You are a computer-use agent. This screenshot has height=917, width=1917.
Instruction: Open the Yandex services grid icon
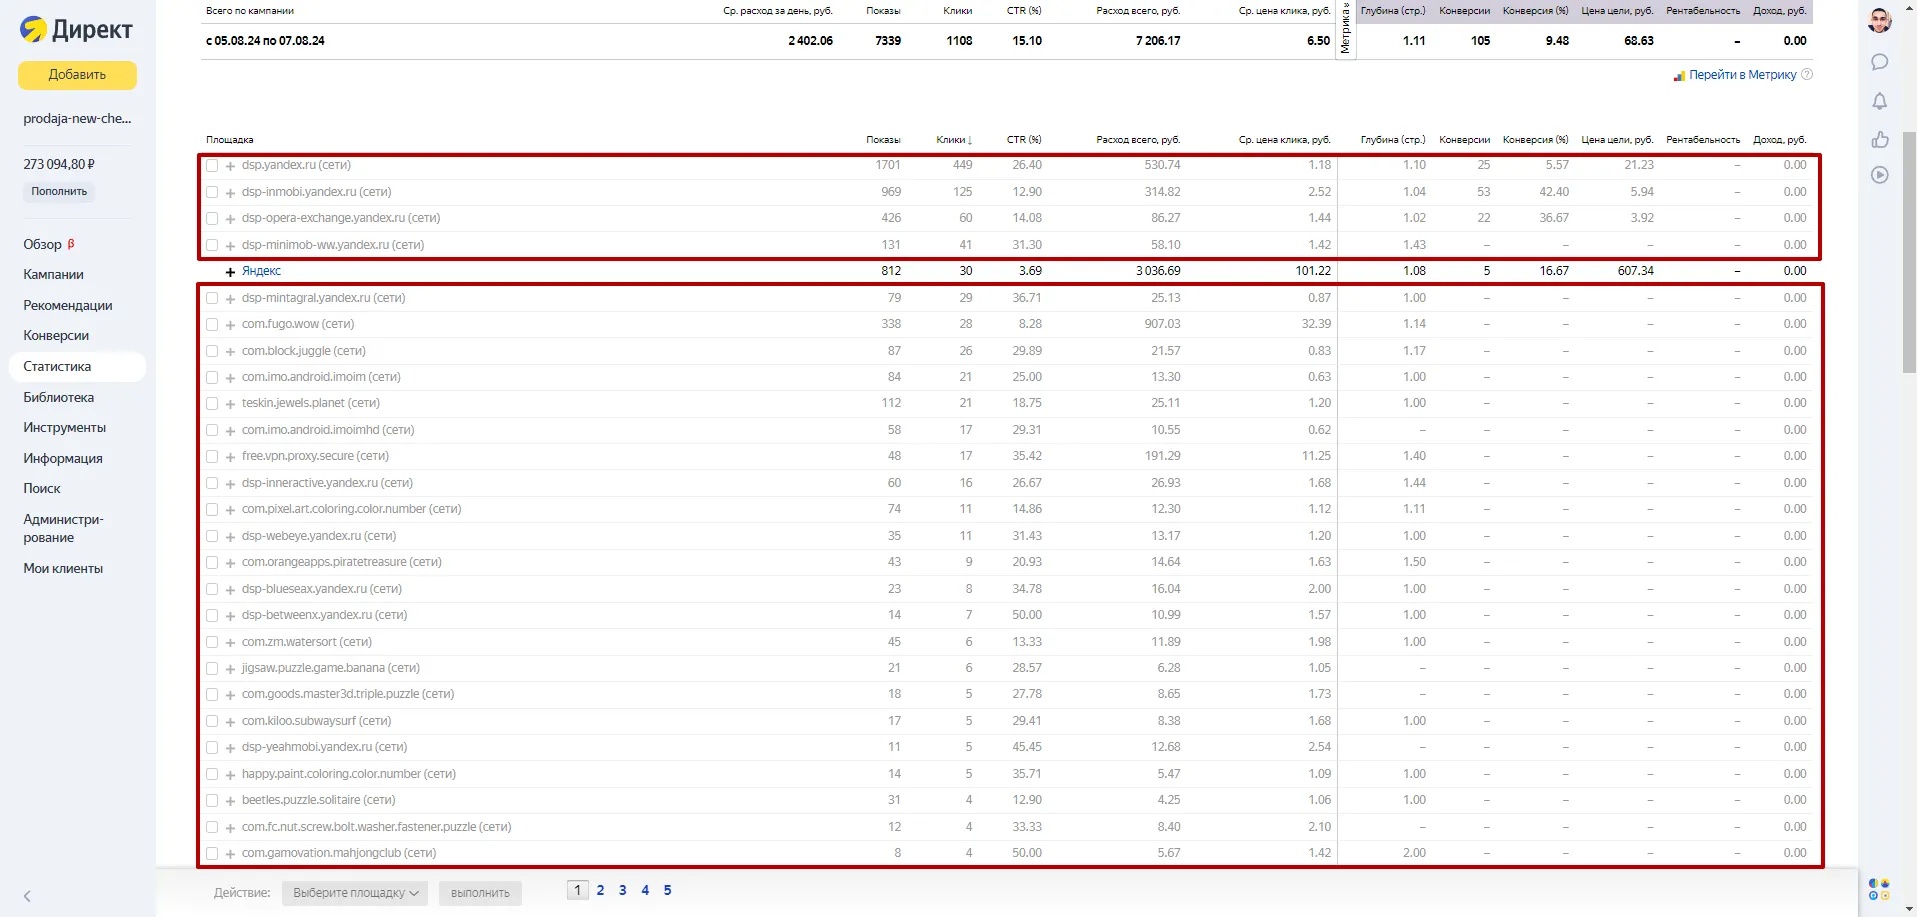click(x=1879, y=889)
